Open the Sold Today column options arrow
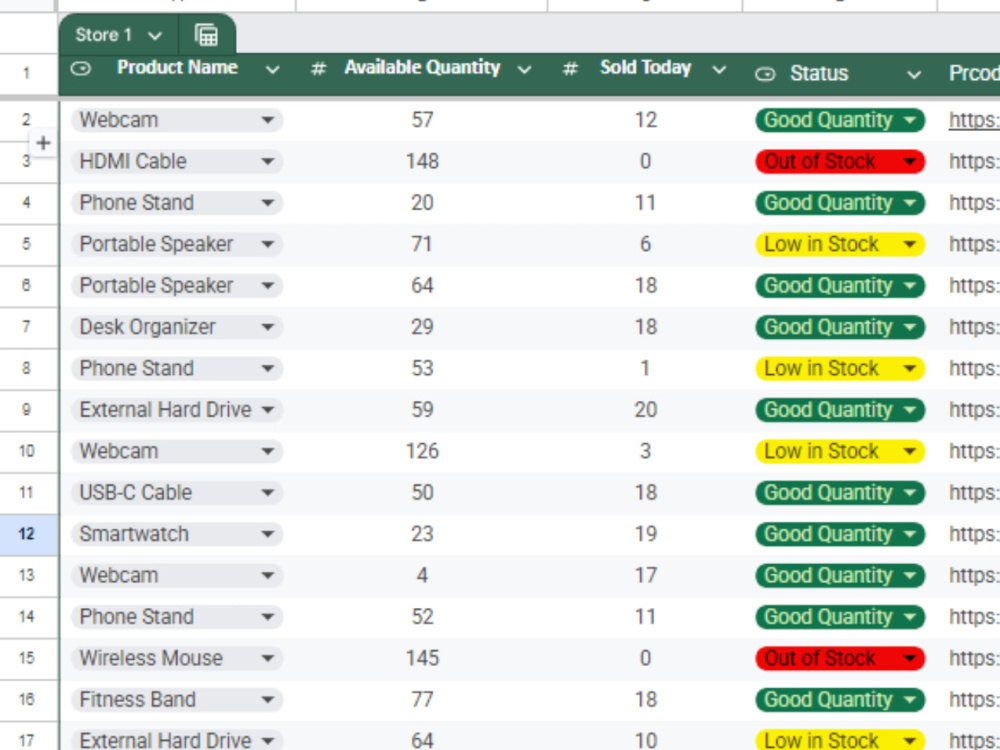The image size is (1000, 750). coord(719,70)
